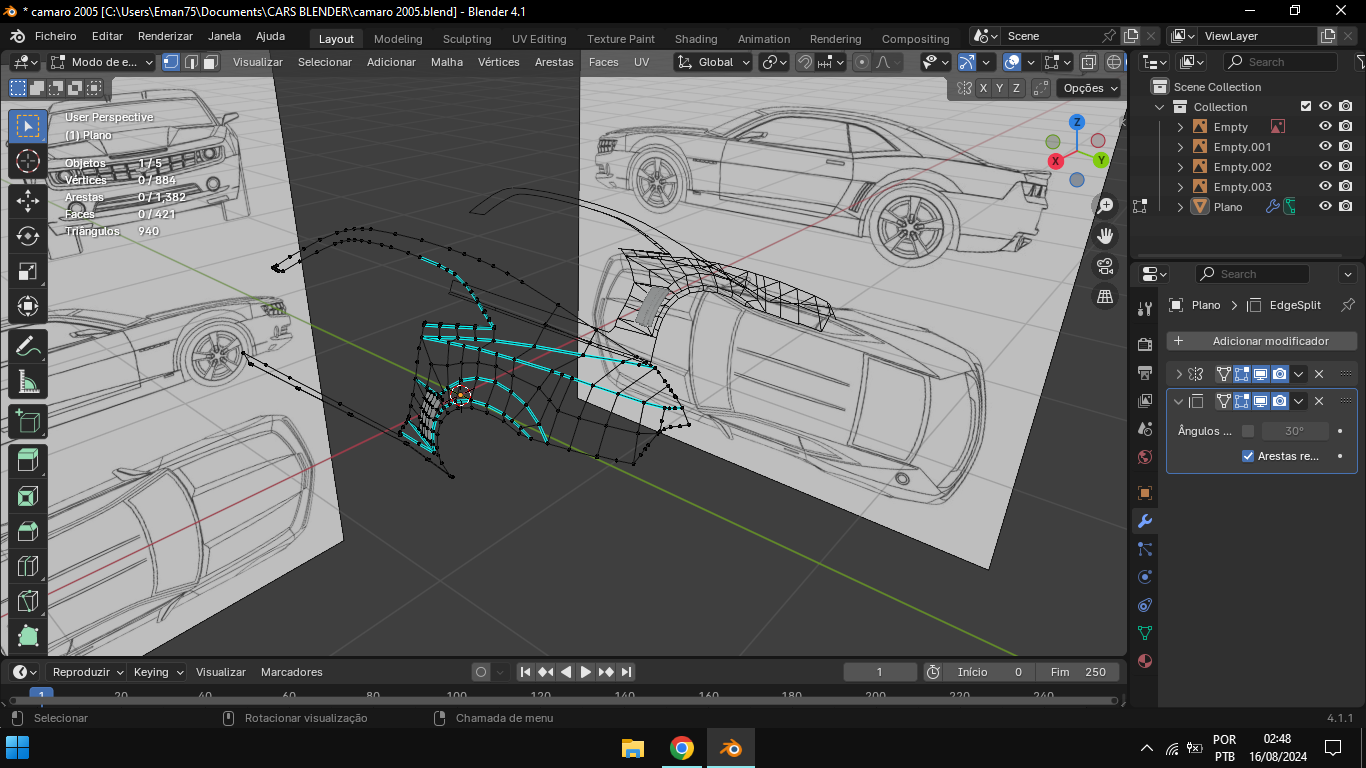Image resolution: width=1366 pixels, height=768 pixels.
Task: Click the pan view hand icon
Action: (x=1105, y=236)
